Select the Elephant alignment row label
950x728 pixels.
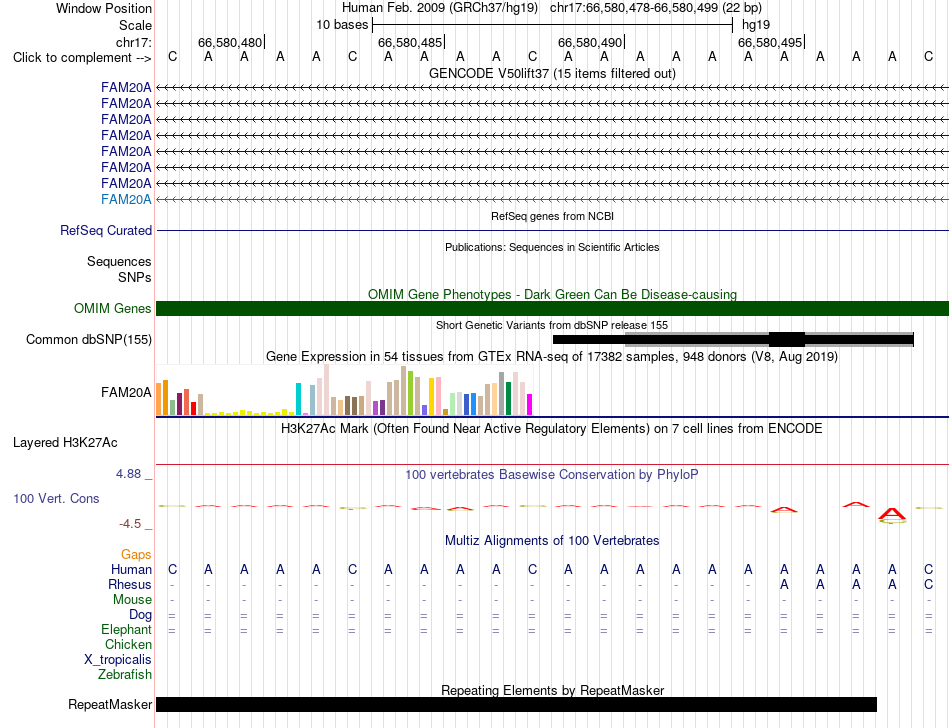[126, 630]
